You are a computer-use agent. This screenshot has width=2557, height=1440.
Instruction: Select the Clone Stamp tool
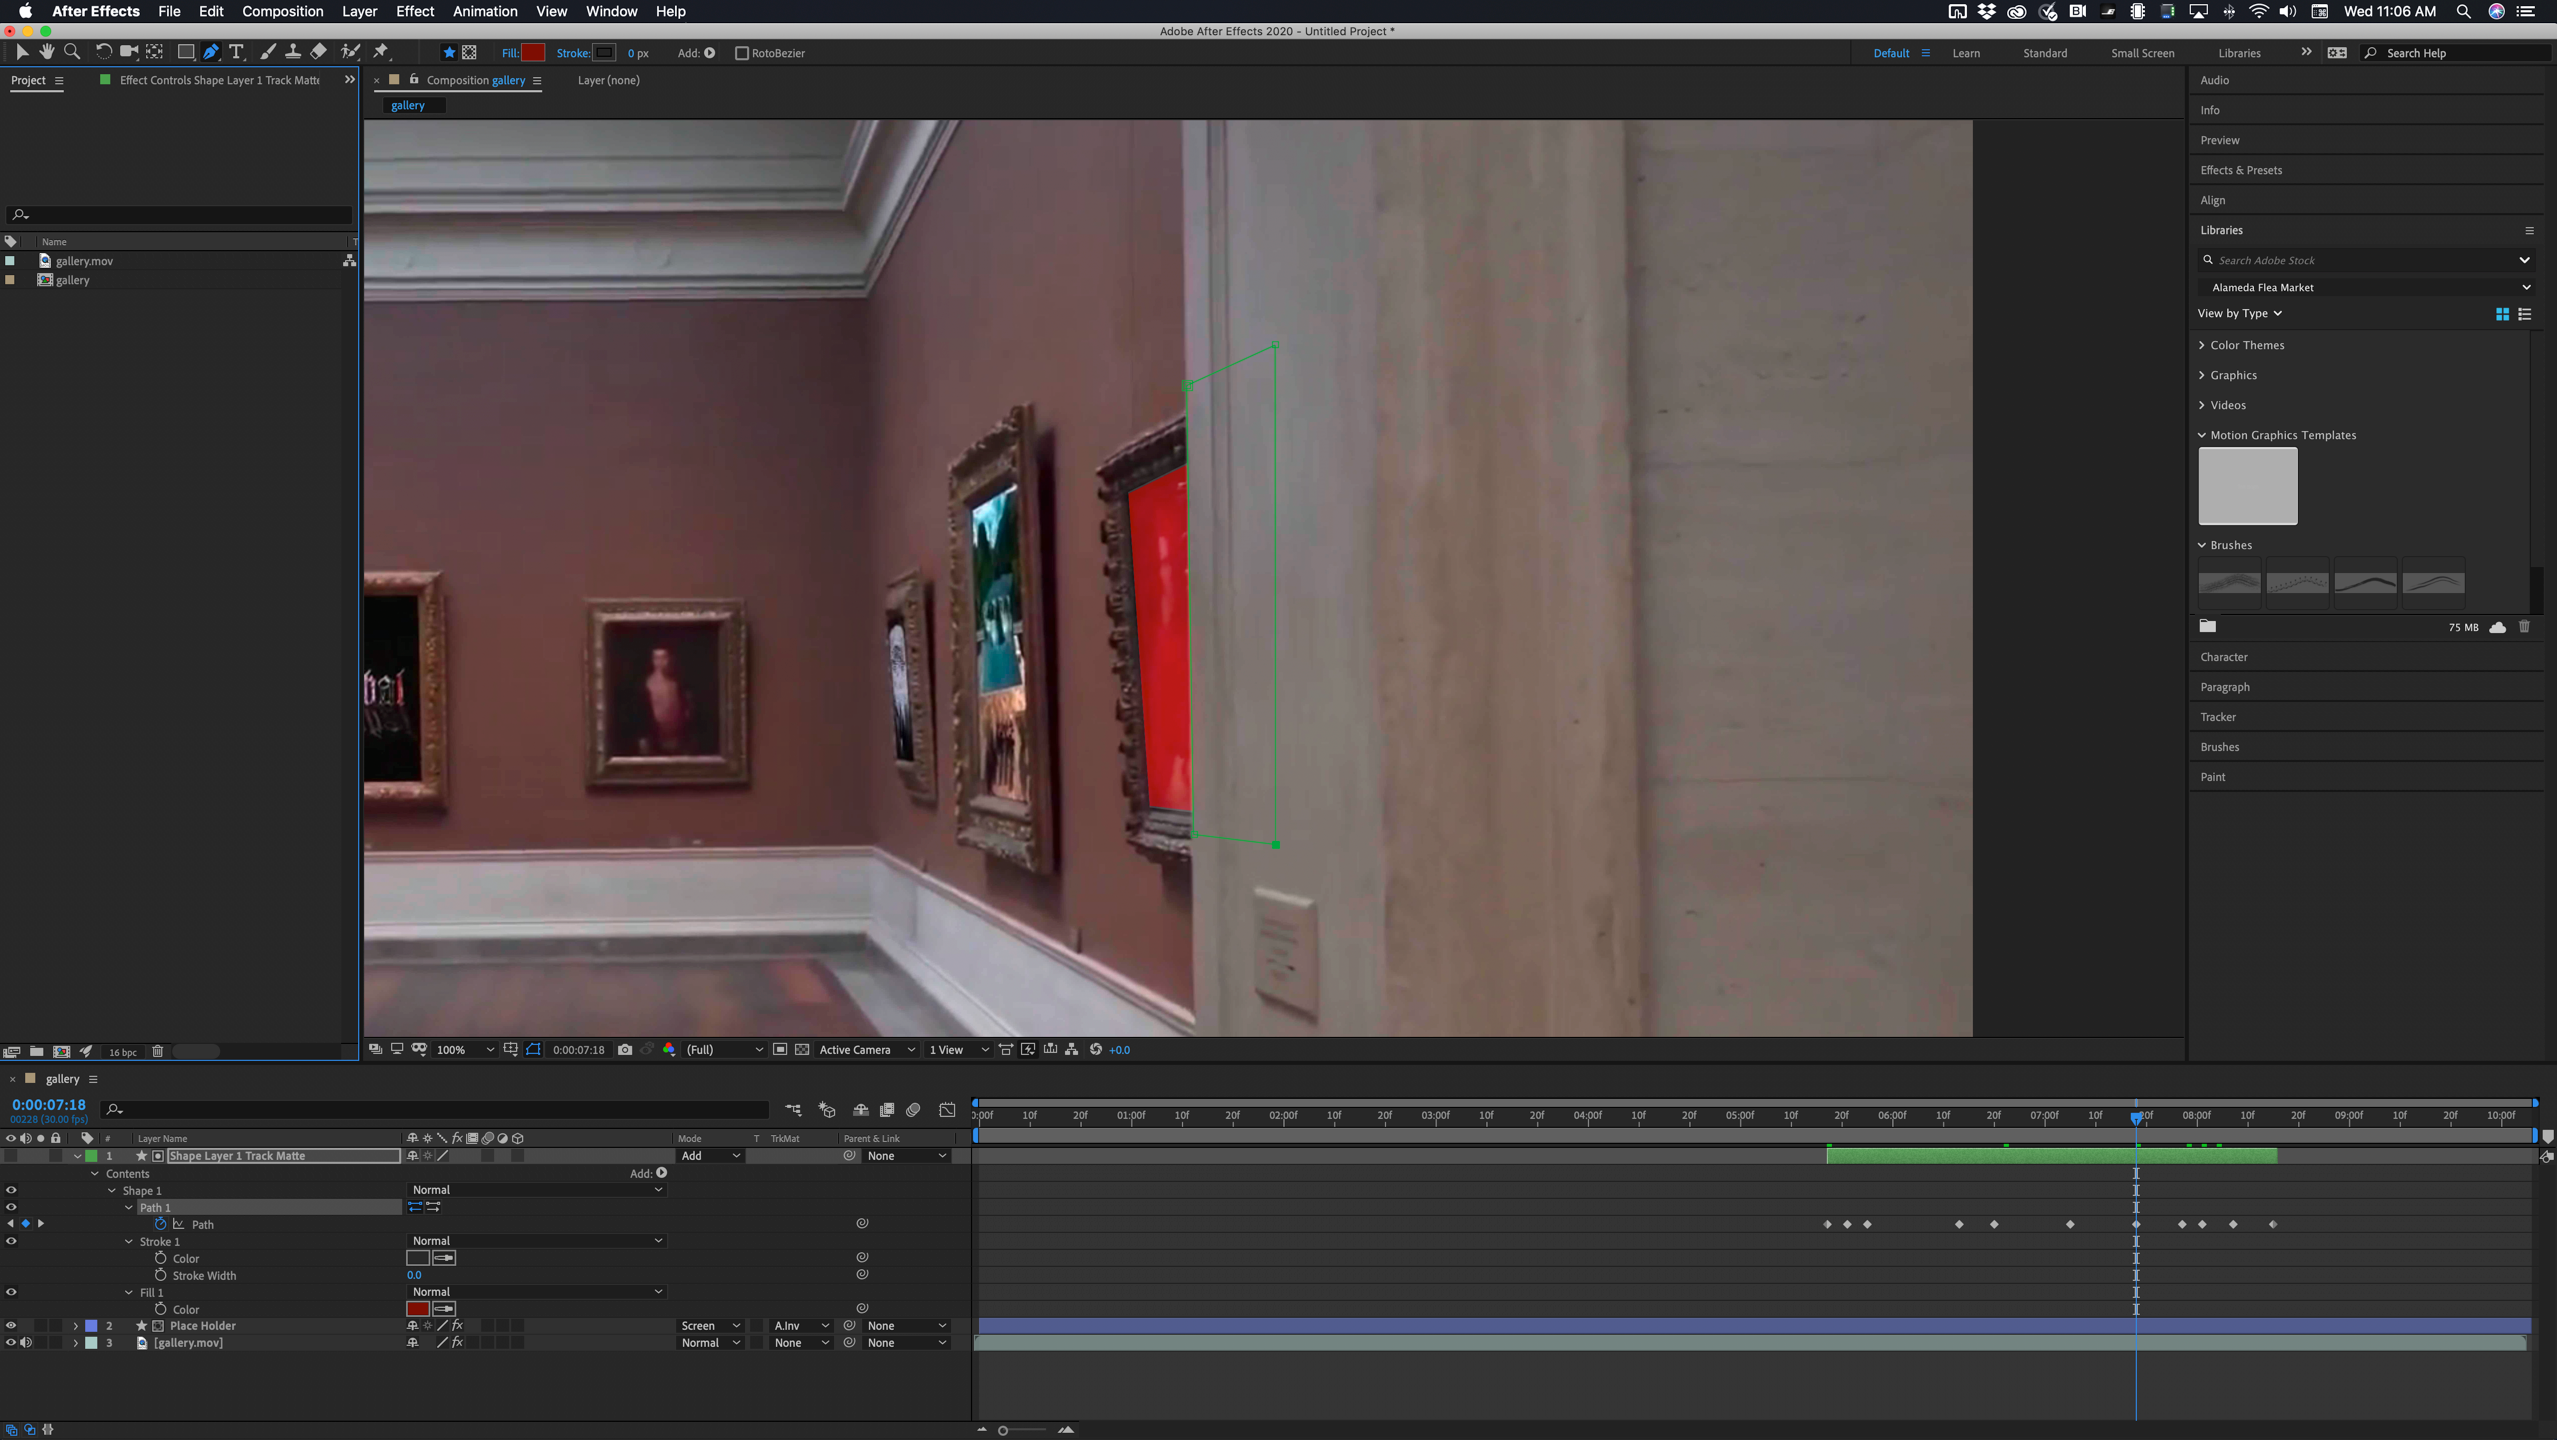click(293, 52)
